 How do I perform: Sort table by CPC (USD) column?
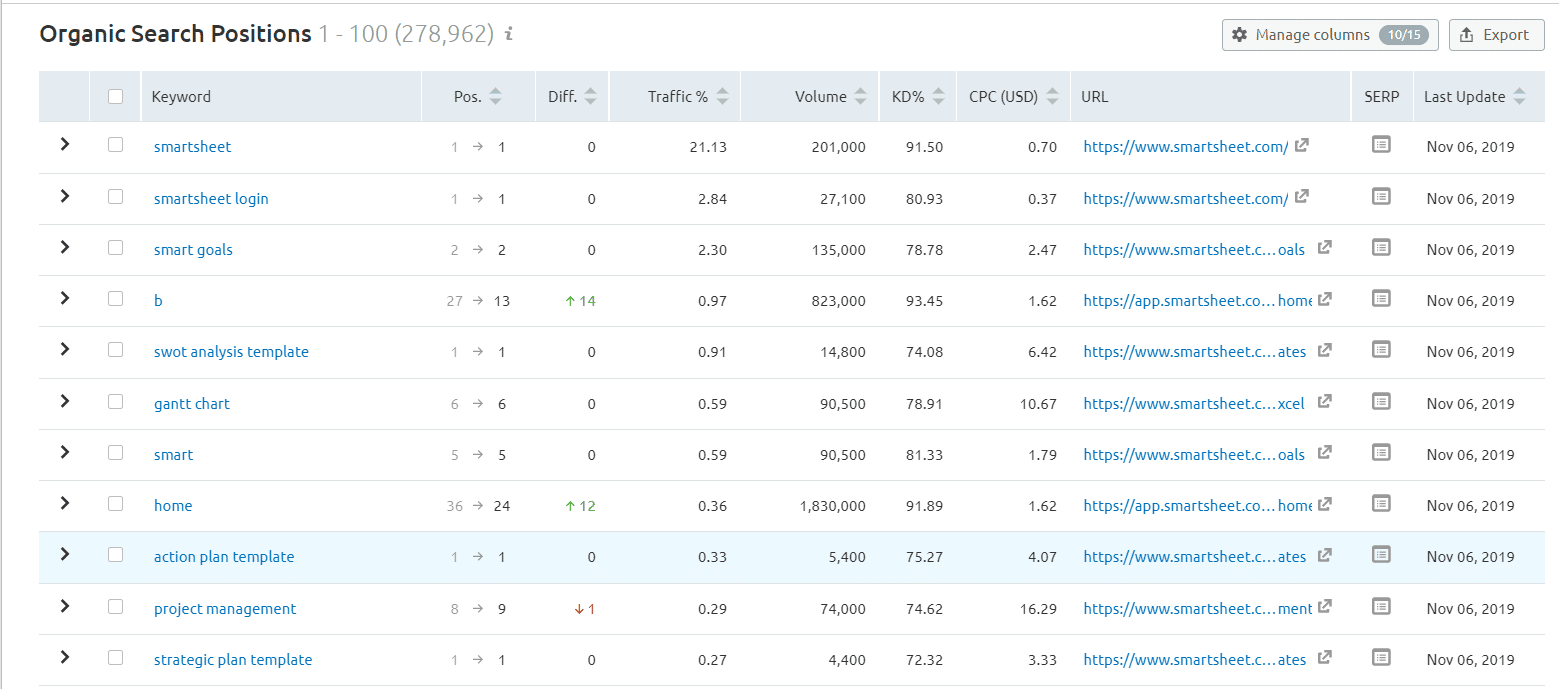tap(1051, 97)
